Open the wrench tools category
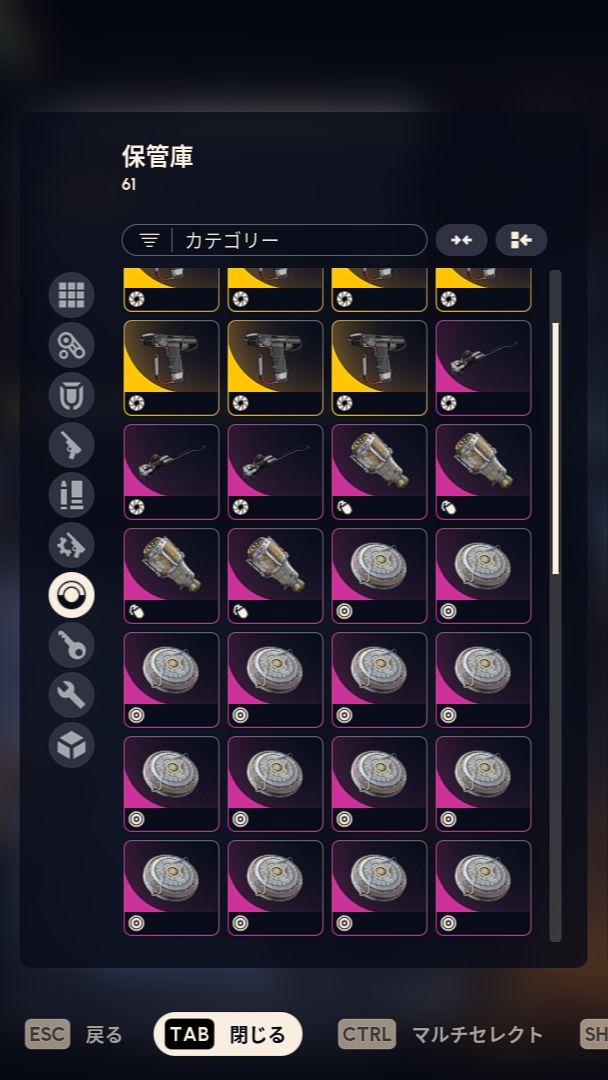This screenshot has width=608, height=1080. tap(72, 695)
